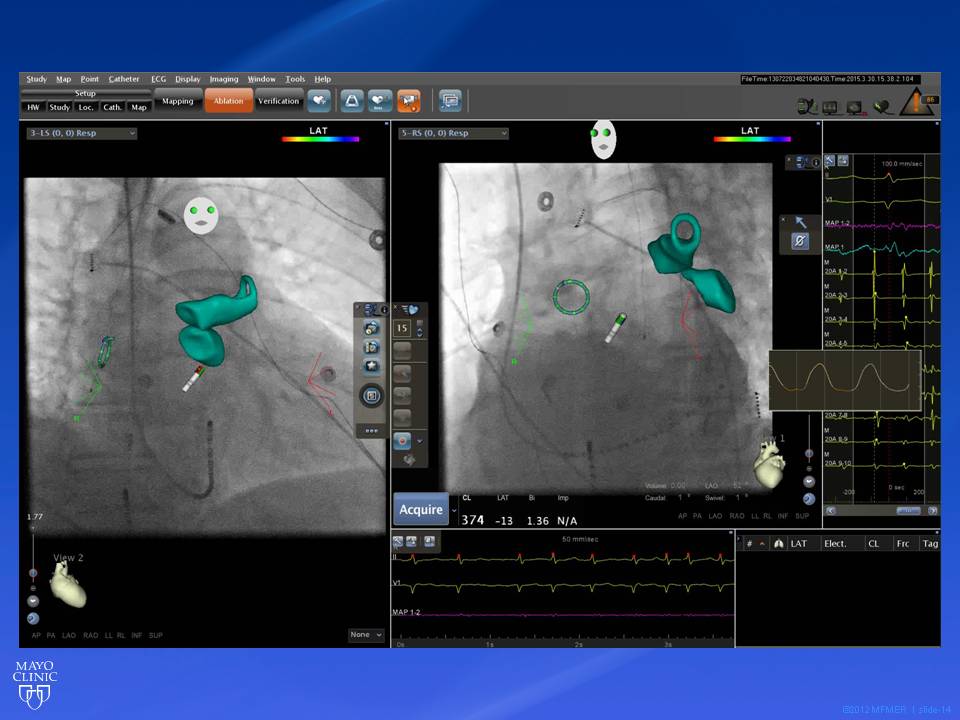Switch to Verification mode

click(278, 101)
